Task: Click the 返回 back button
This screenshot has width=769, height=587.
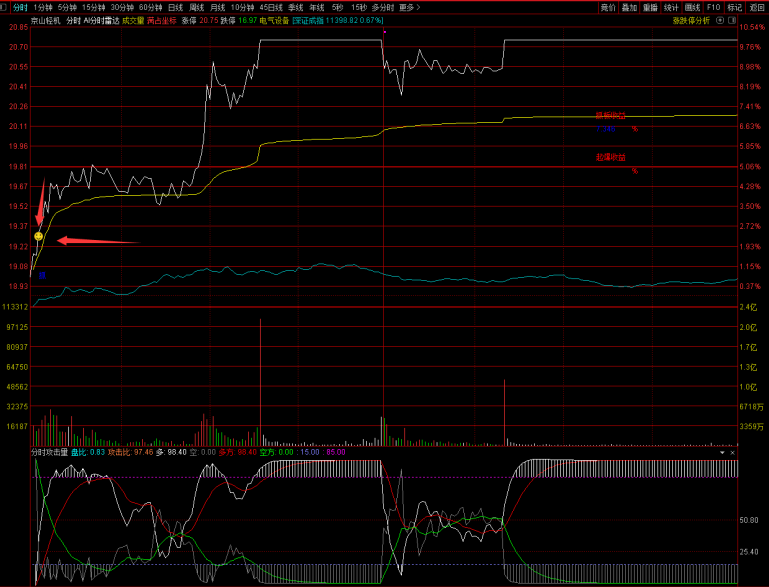Action: tap(756, 7)
